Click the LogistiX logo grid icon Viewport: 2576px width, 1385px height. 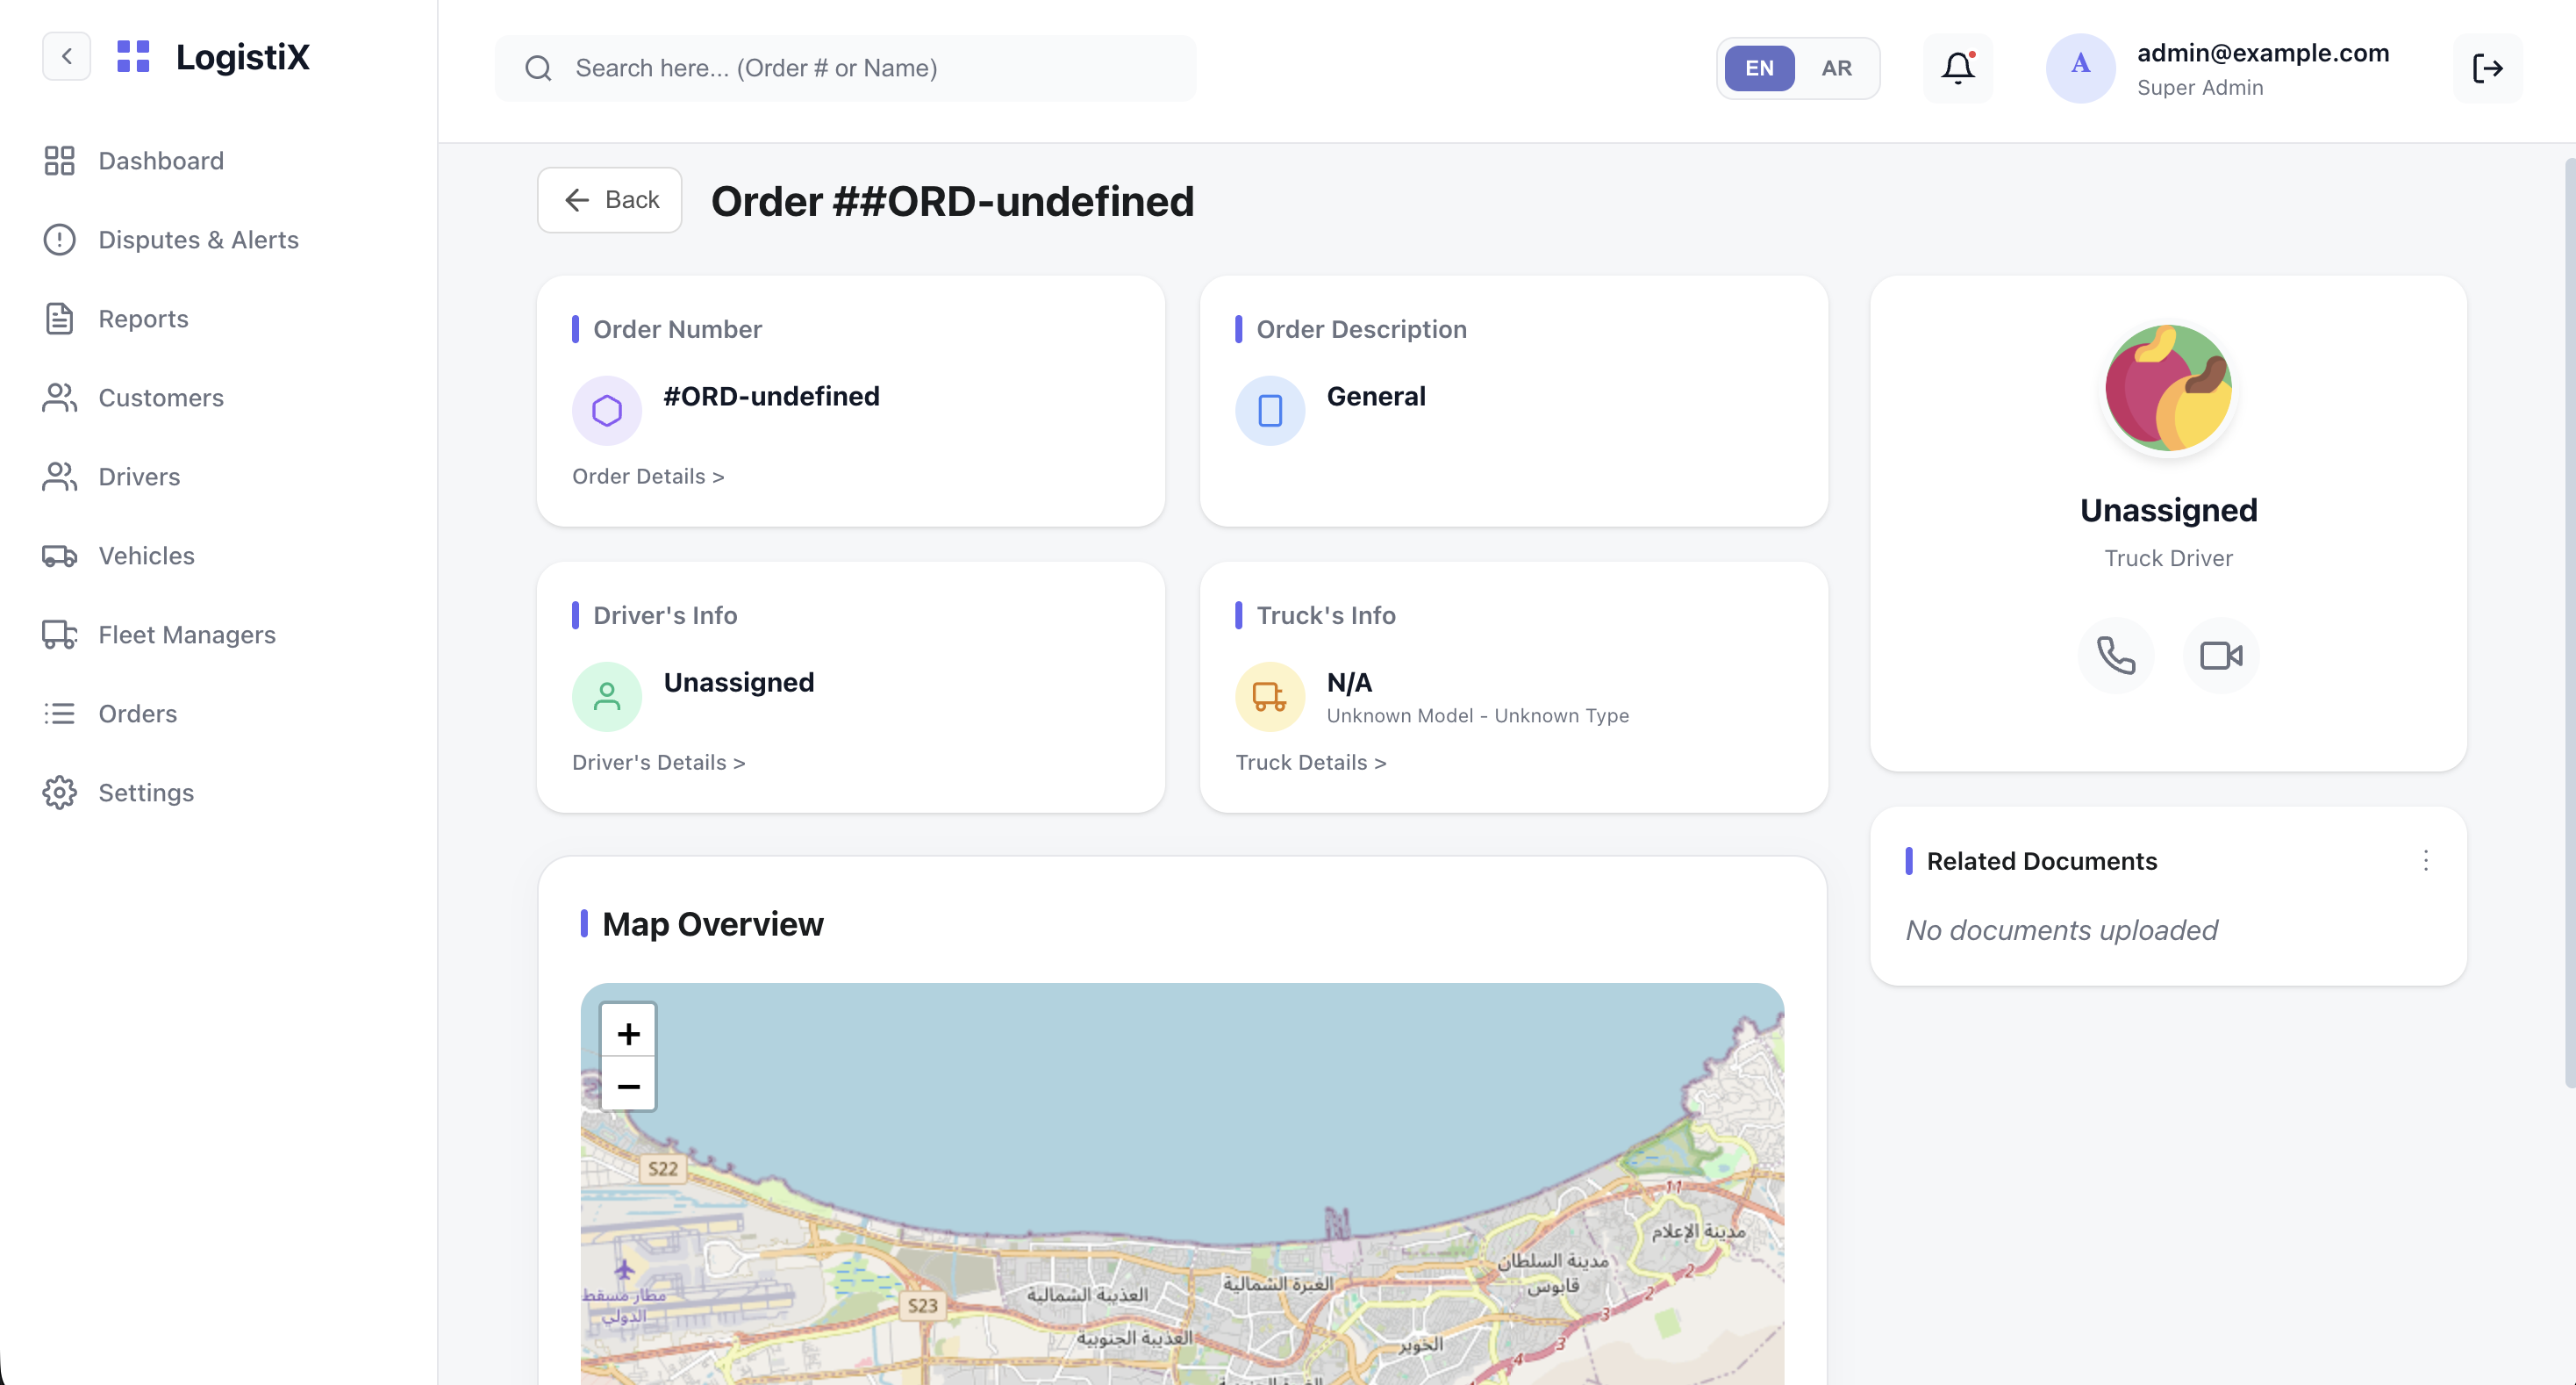coord(133,56)
